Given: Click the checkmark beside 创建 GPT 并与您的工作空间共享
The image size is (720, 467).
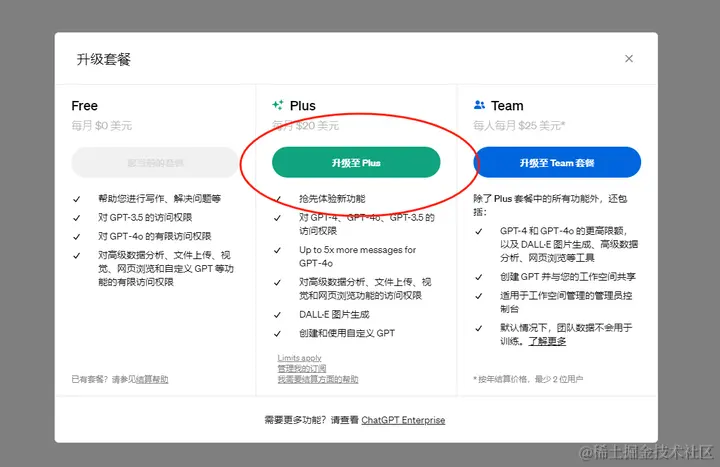Looking at the screenshot, I should (478, 277).
